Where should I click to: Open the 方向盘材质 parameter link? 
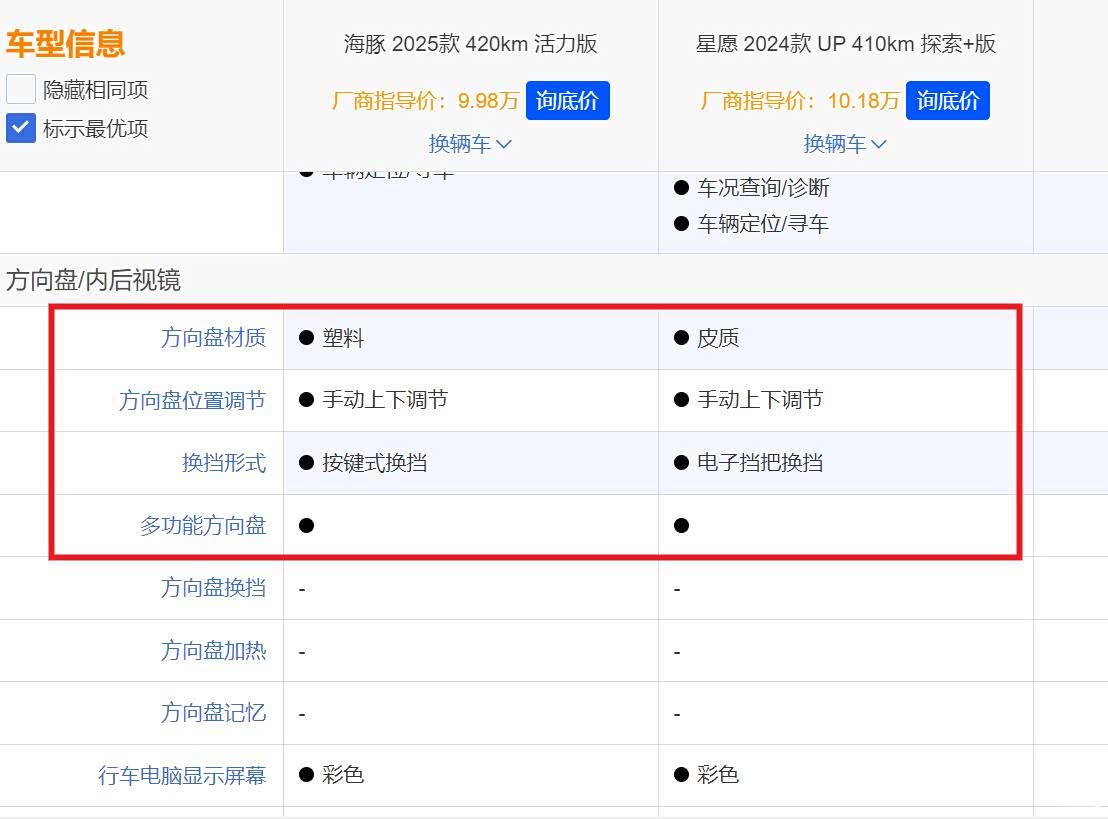(213, 338)
